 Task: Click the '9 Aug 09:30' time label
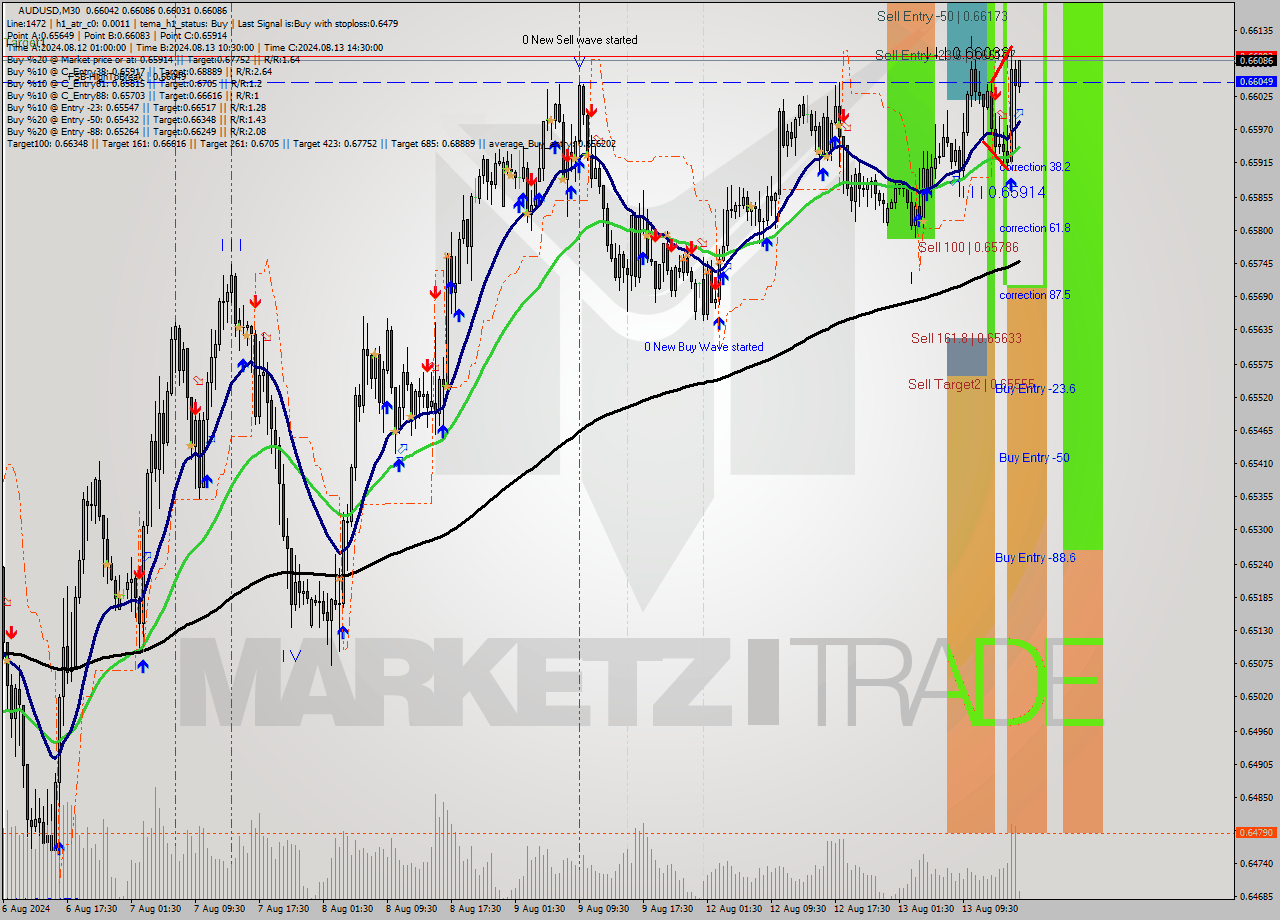(x=603, y=909)
